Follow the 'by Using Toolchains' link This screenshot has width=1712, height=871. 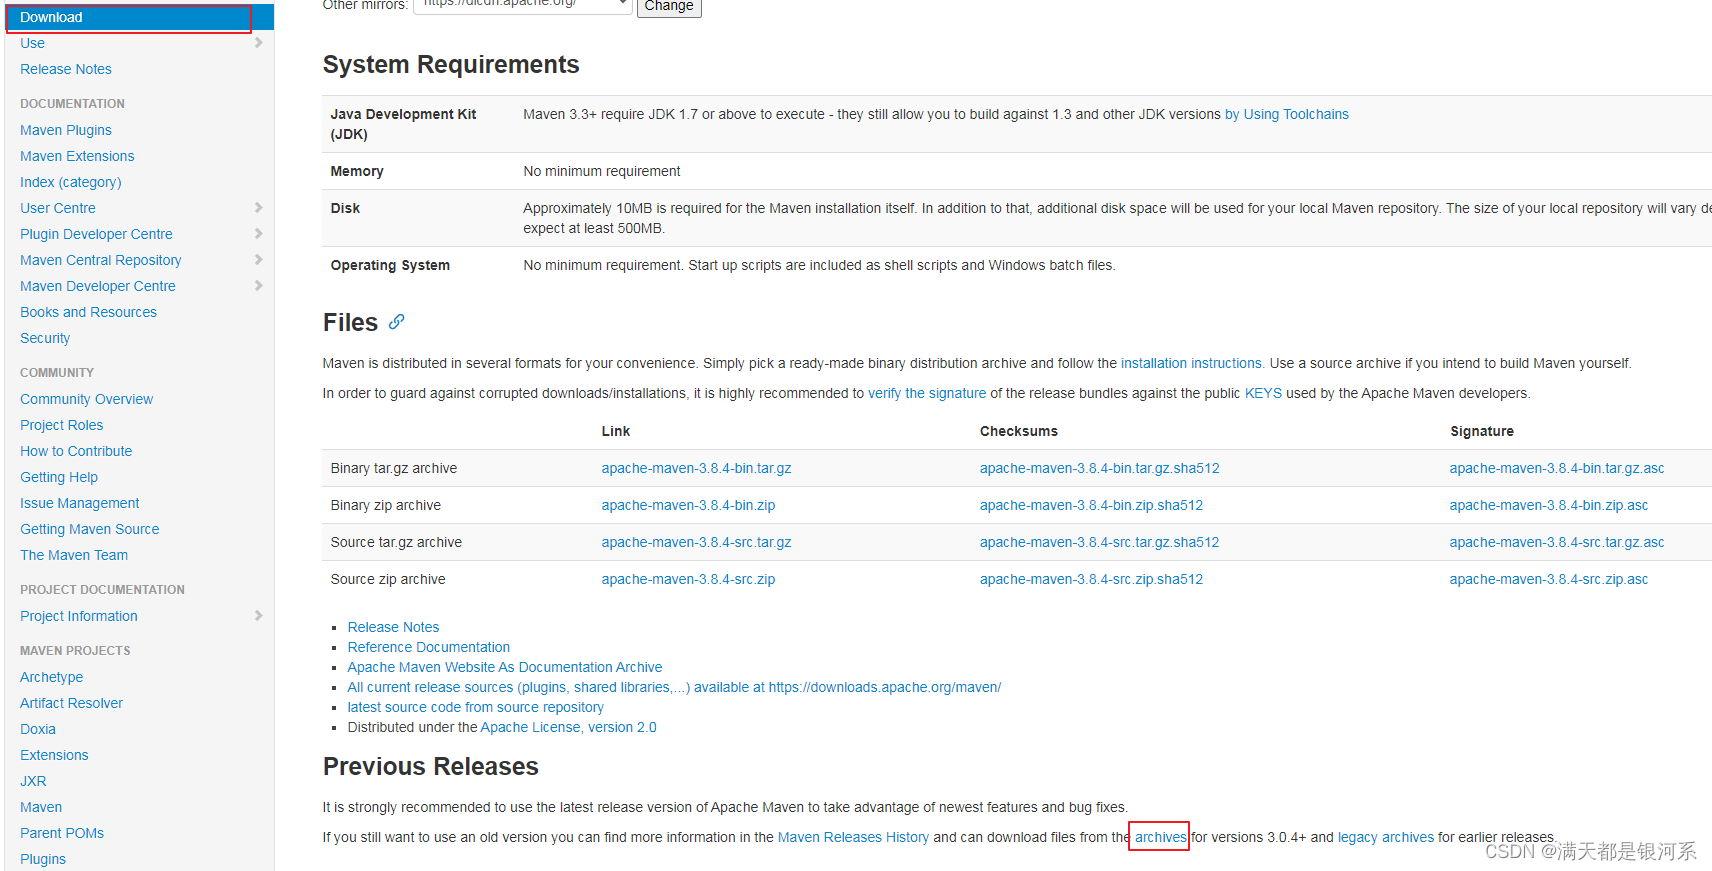pos(1287,114)
